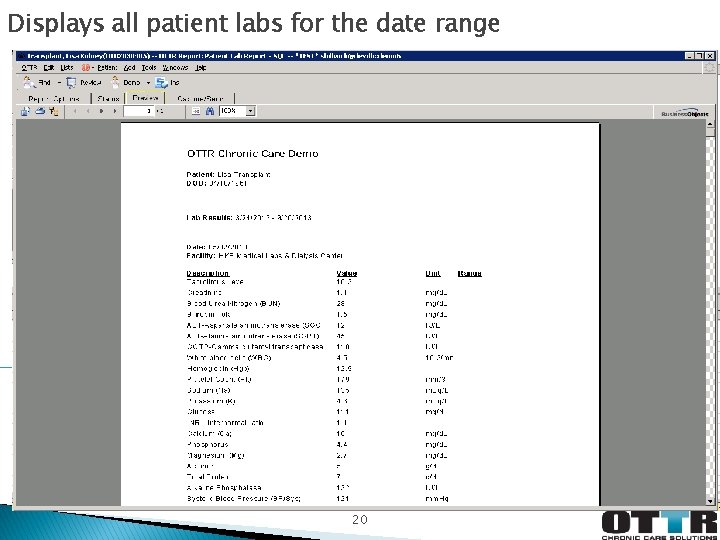Click the Potassium (K) row
The image size is (720, 540).
click(x=317, y=401)
